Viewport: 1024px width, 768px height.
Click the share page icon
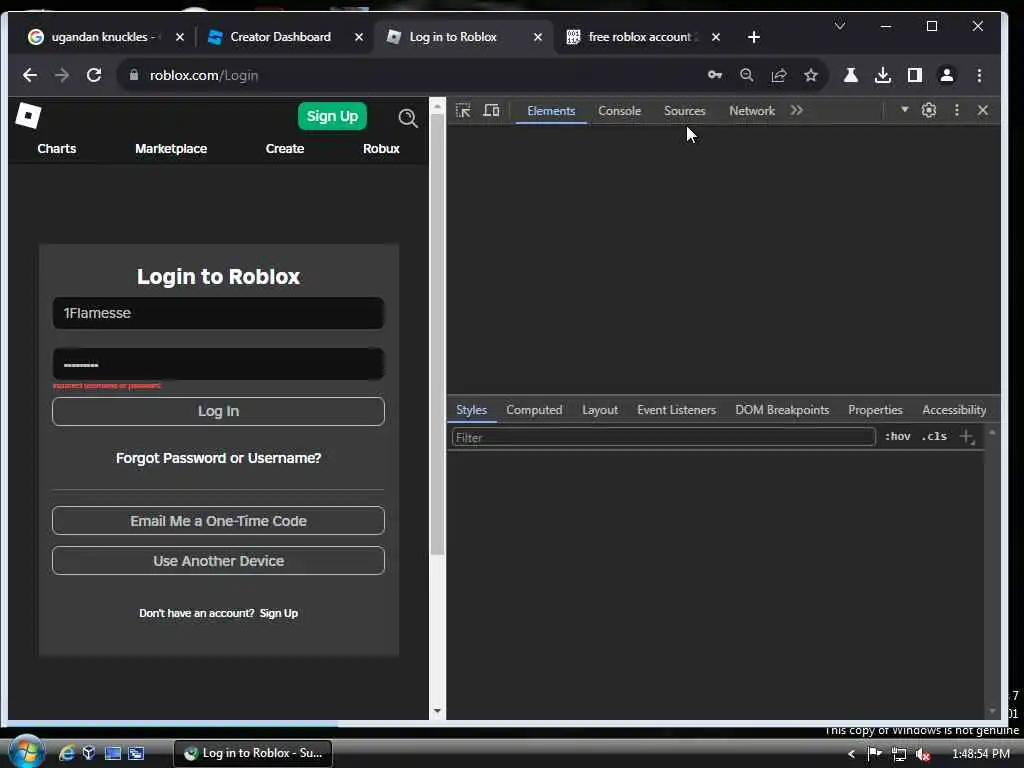click(778, 75)
